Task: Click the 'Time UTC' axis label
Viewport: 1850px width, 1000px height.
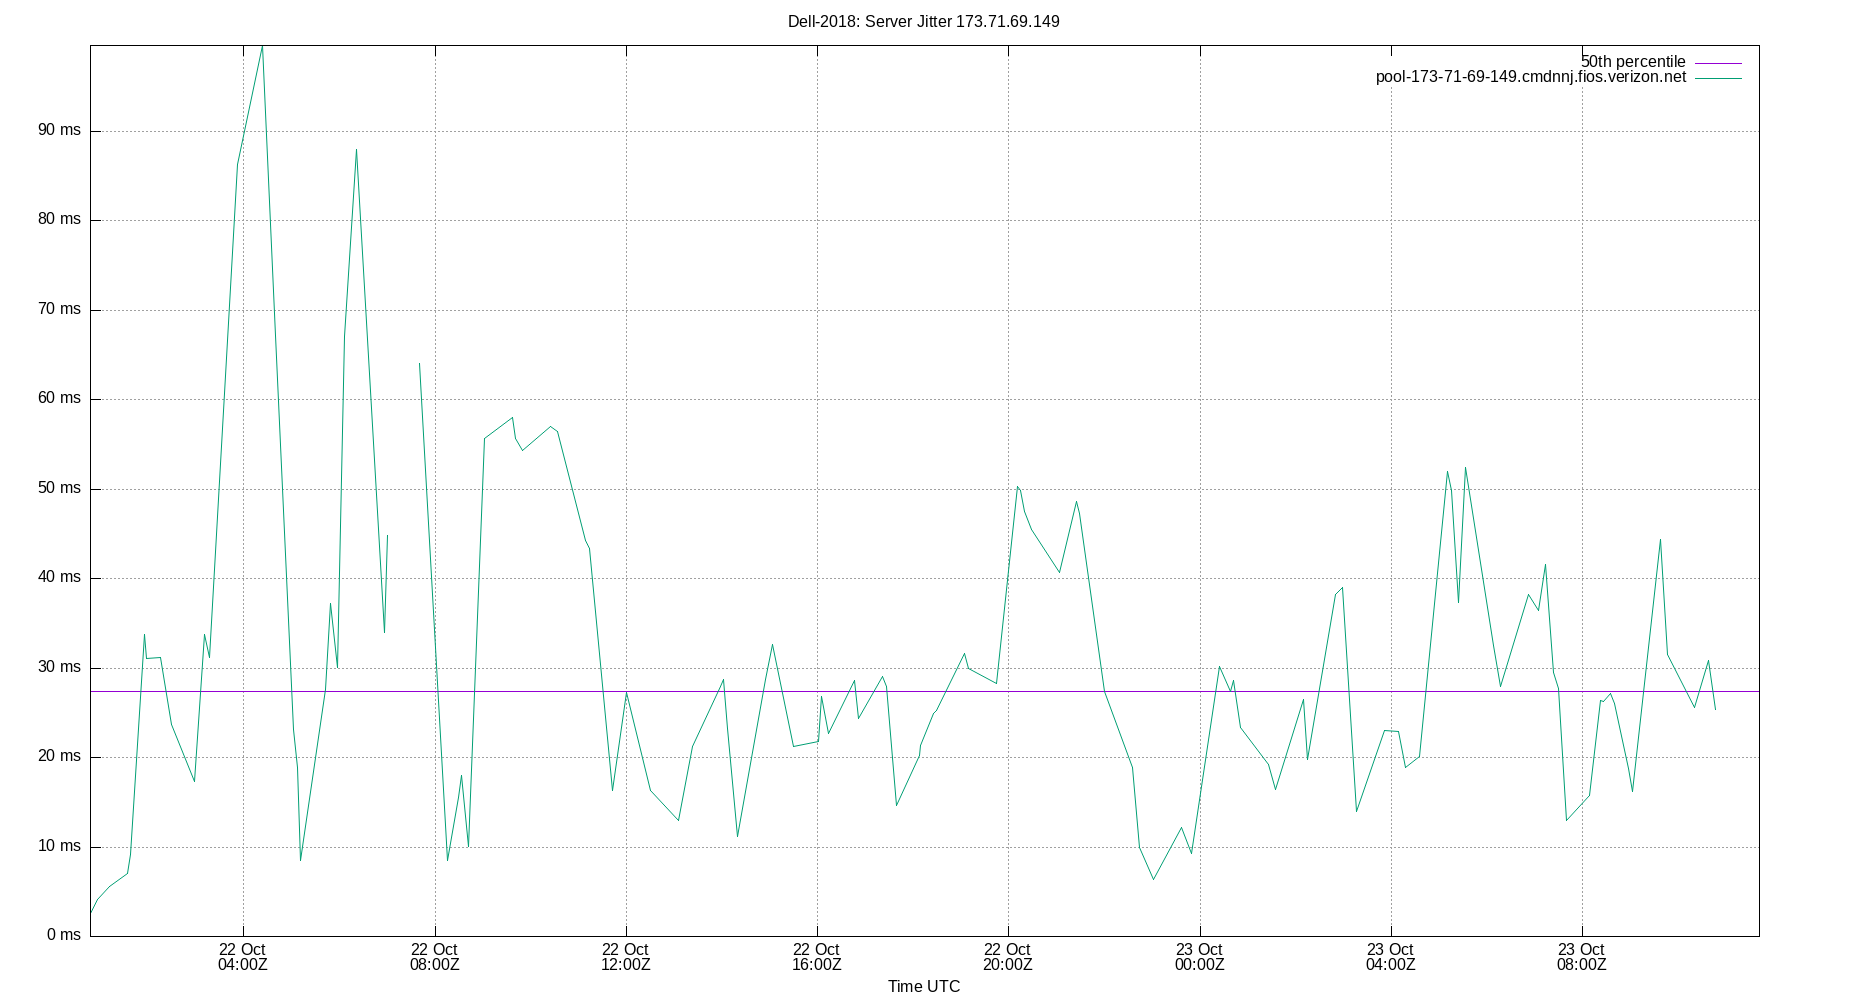Action: tap(923, 986)
